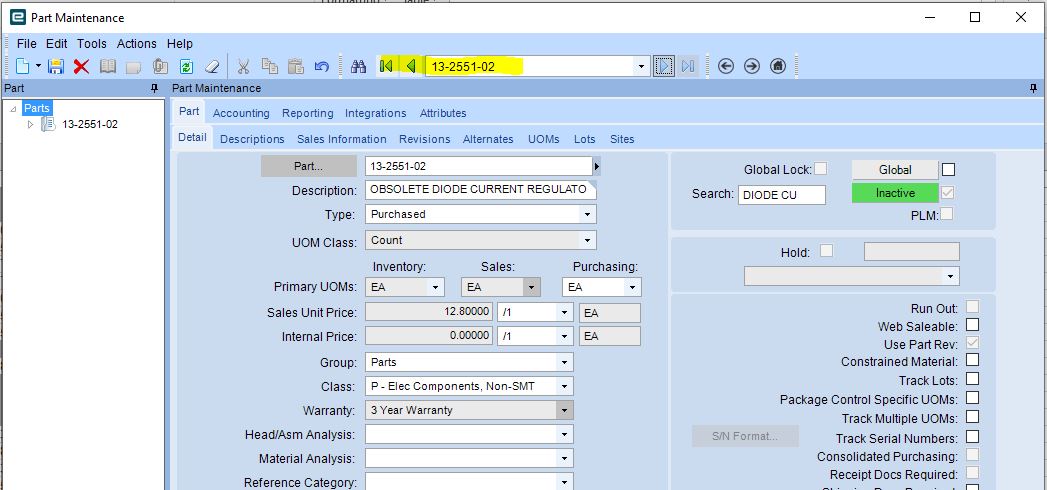Screen dimensions: 1047x490
Task: Check the Track Serial Numbers checkbox
Action: [972, 437]
